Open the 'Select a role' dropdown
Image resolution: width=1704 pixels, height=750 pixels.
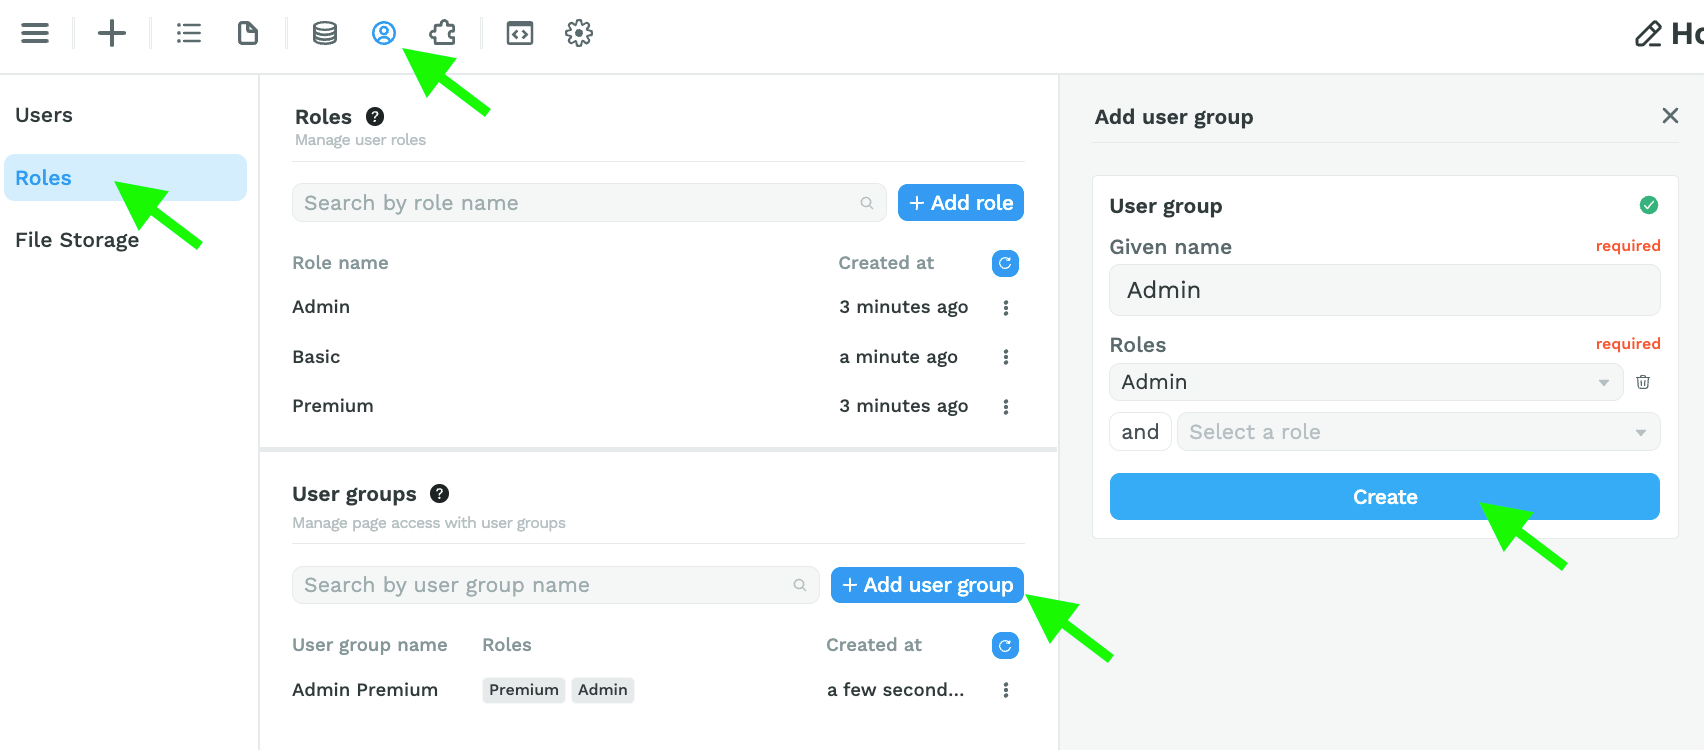pyautogui.click(x=1419, y=432)
